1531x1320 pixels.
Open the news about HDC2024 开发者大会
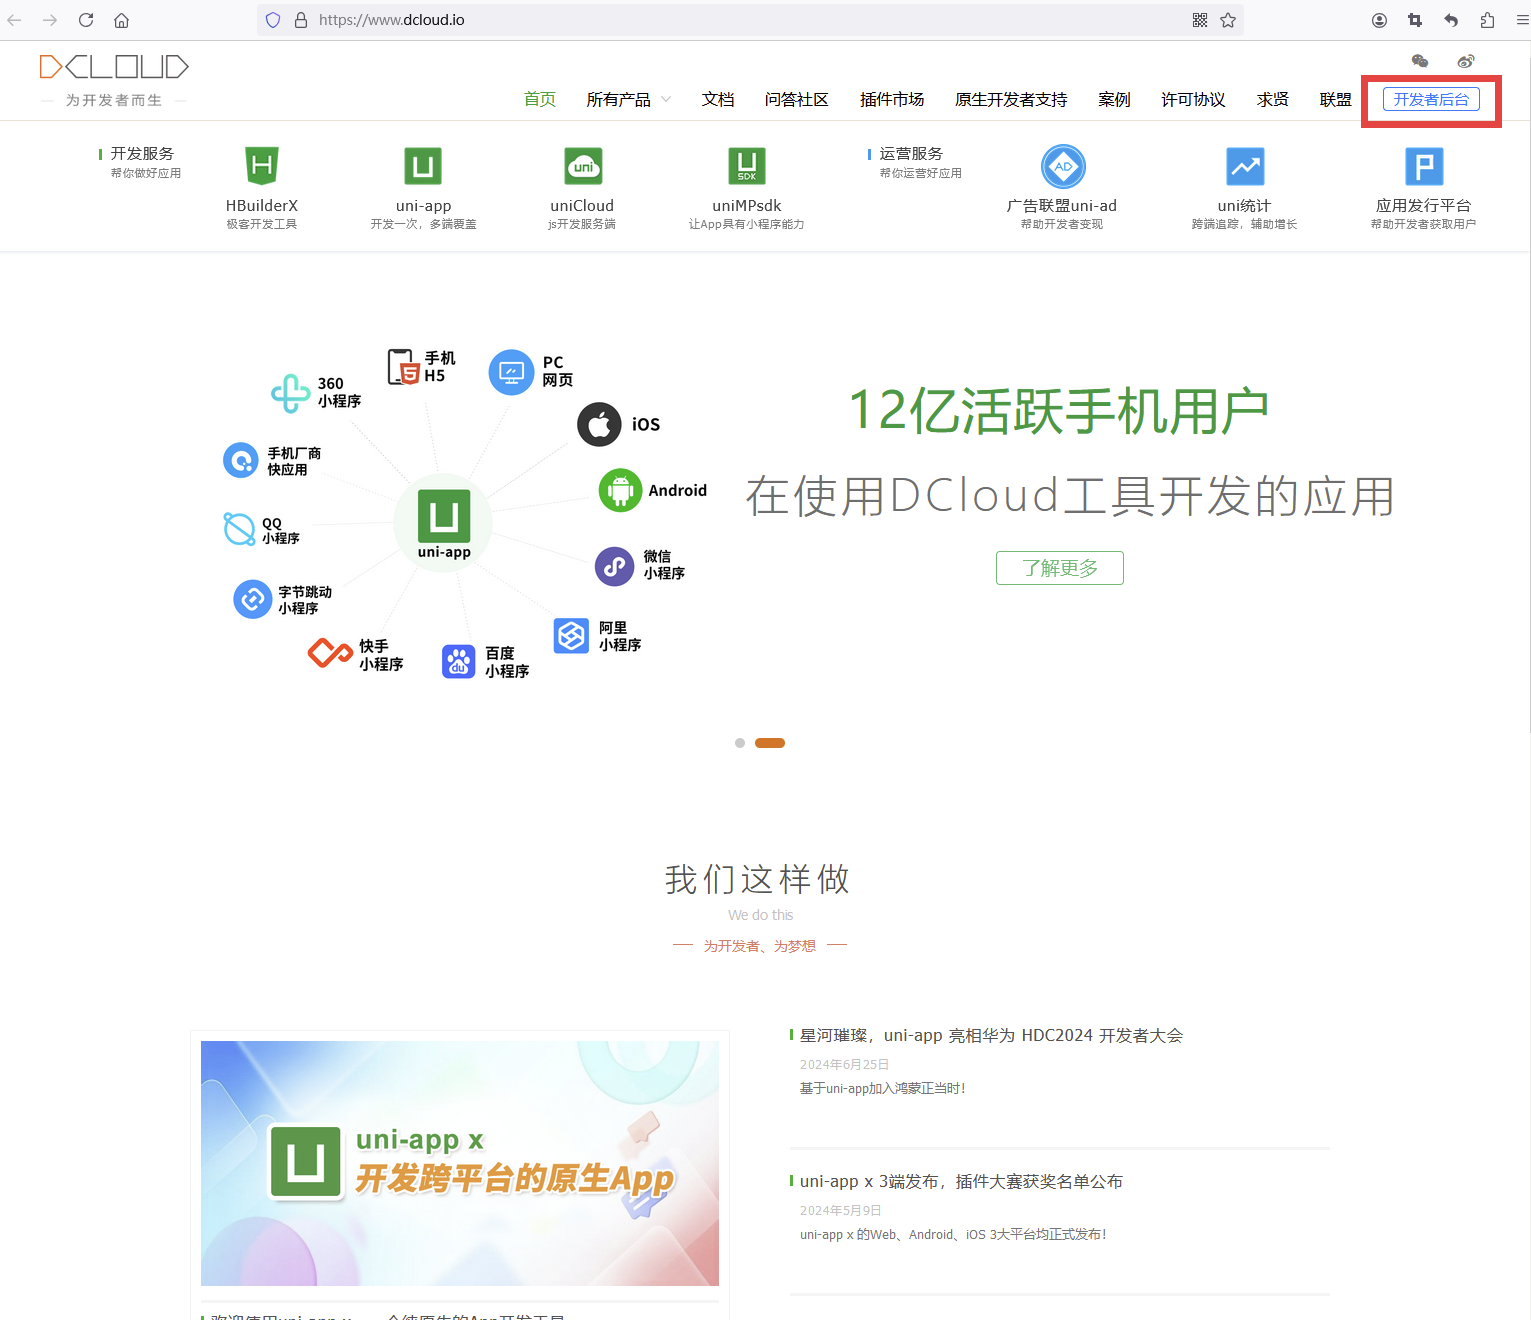coord(991,1035)
